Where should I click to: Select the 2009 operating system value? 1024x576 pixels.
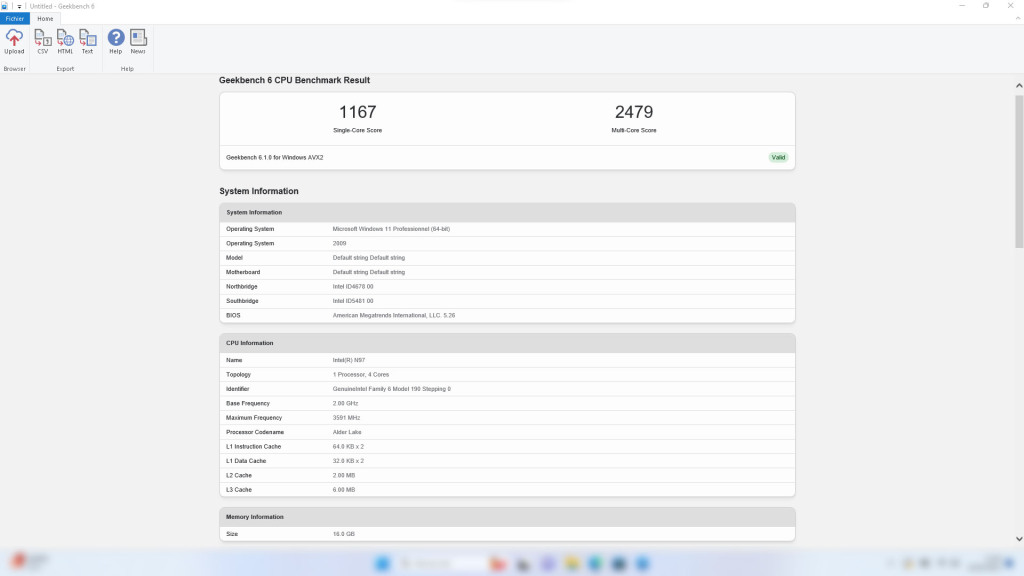click(339, 243)
